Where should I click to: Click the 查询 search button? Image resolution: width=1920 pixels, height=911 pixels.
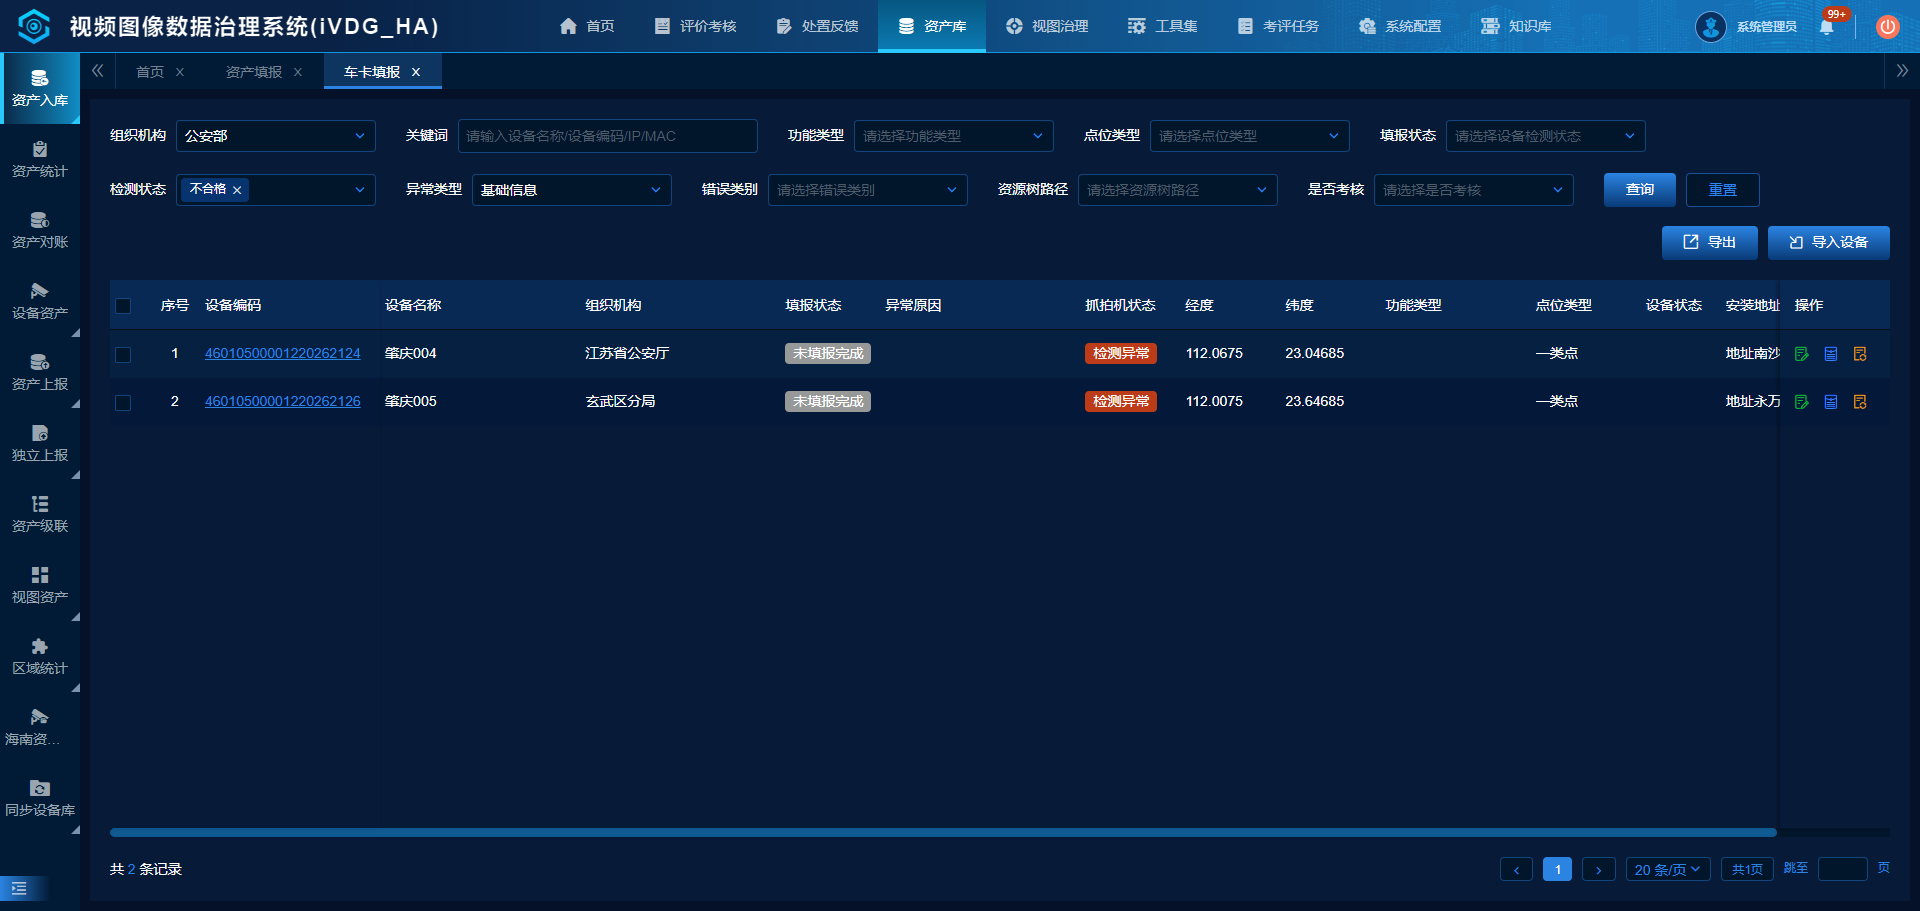(1640, 190)
